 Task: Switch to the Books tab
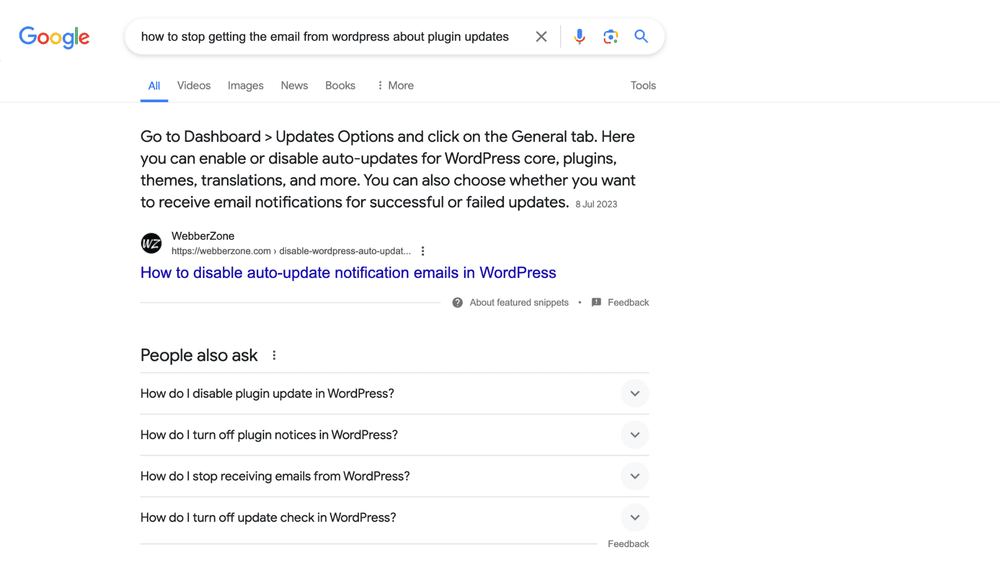tap(340, 85)
